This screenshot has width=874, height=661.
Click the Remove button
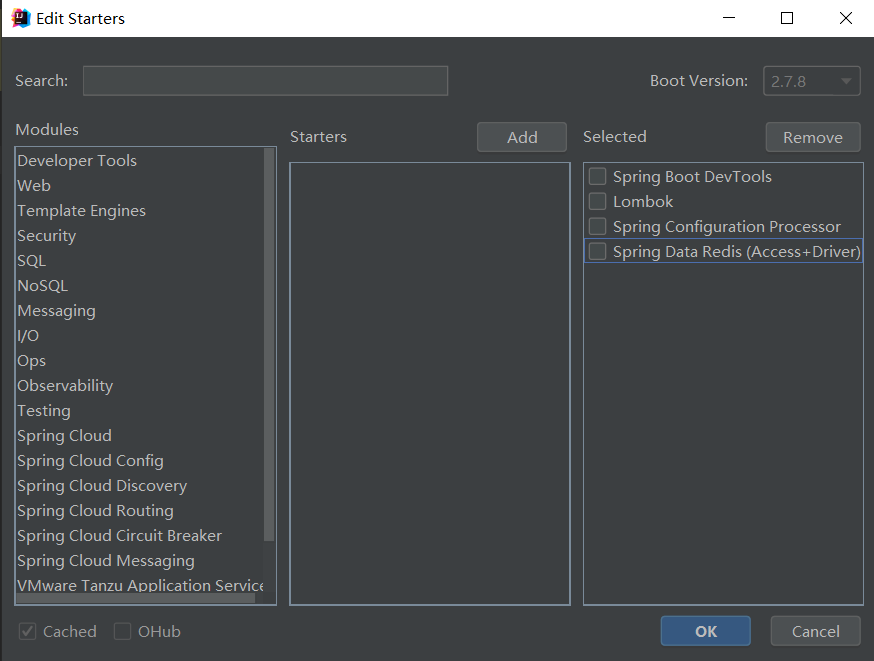[813, 137]
